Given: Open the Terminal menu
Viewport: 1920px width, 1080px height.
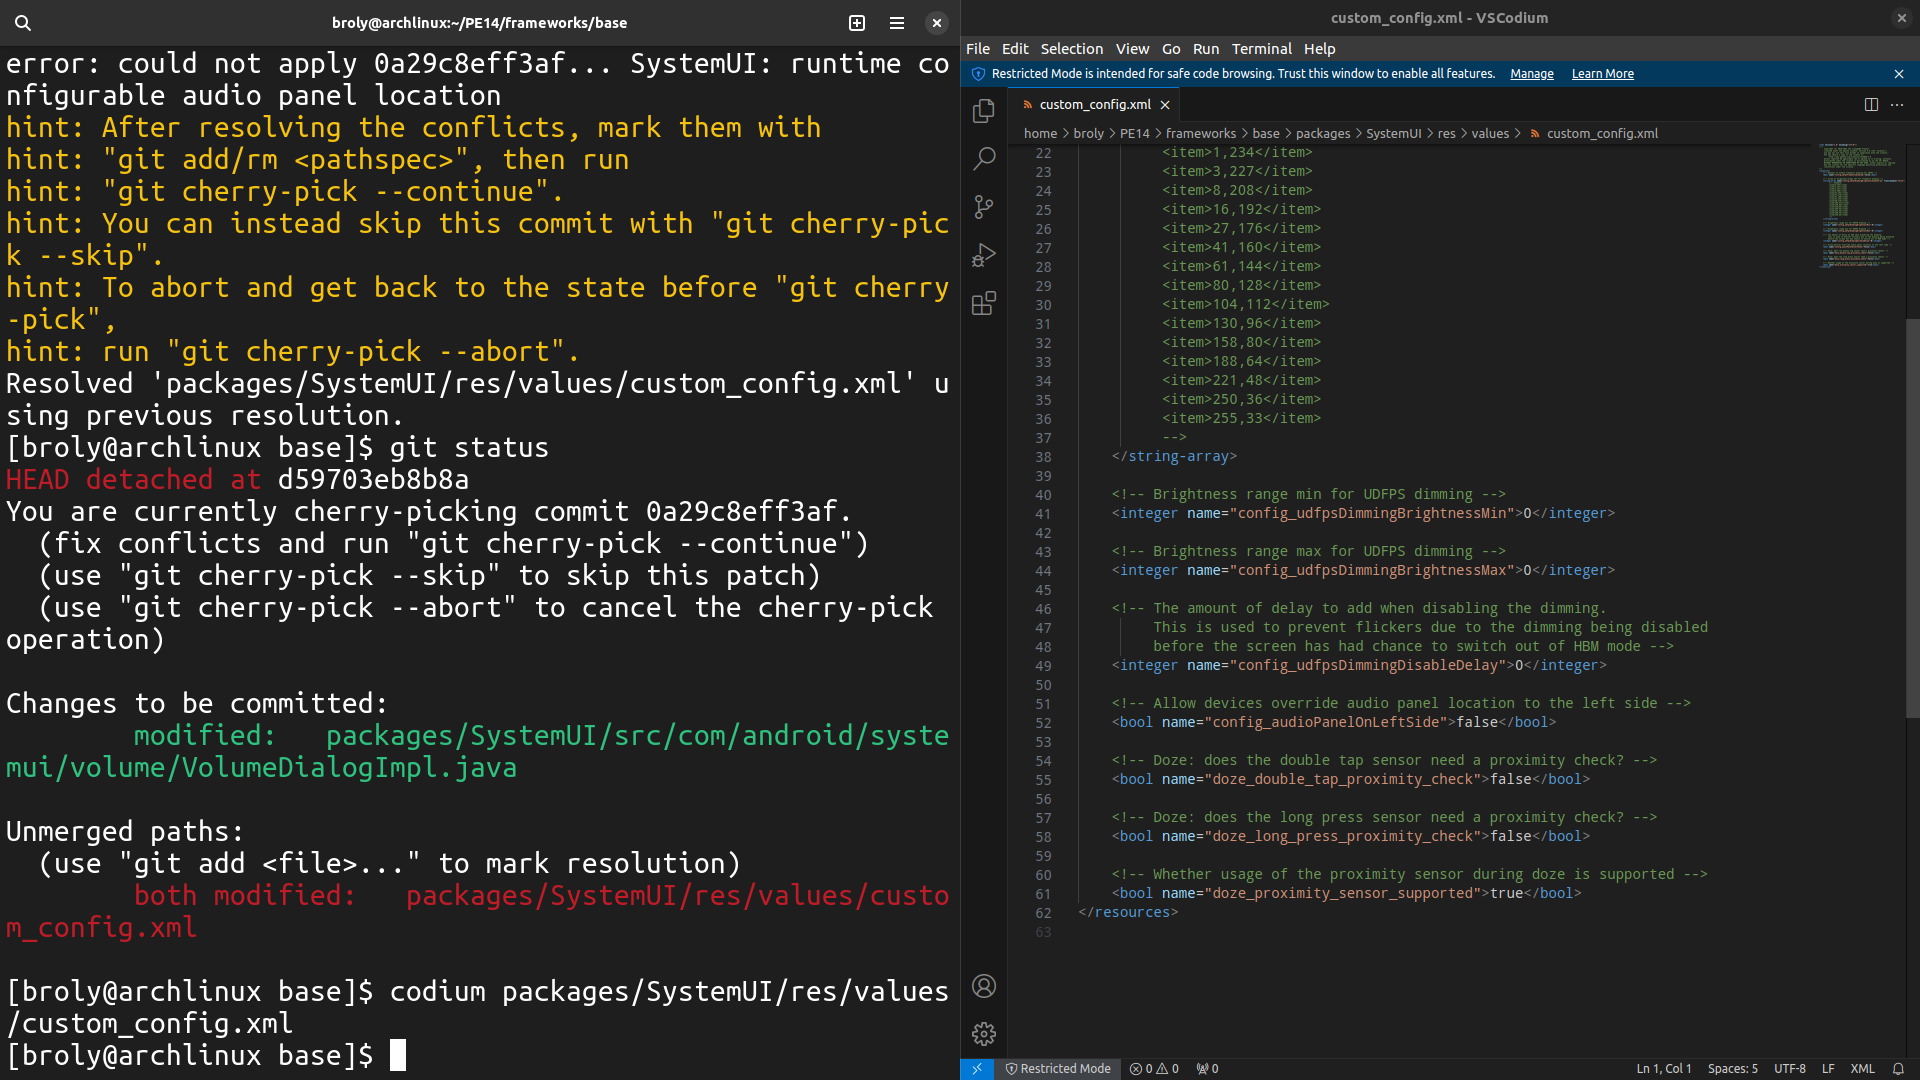Looking at the screenshot, I should pos(1261,48).
